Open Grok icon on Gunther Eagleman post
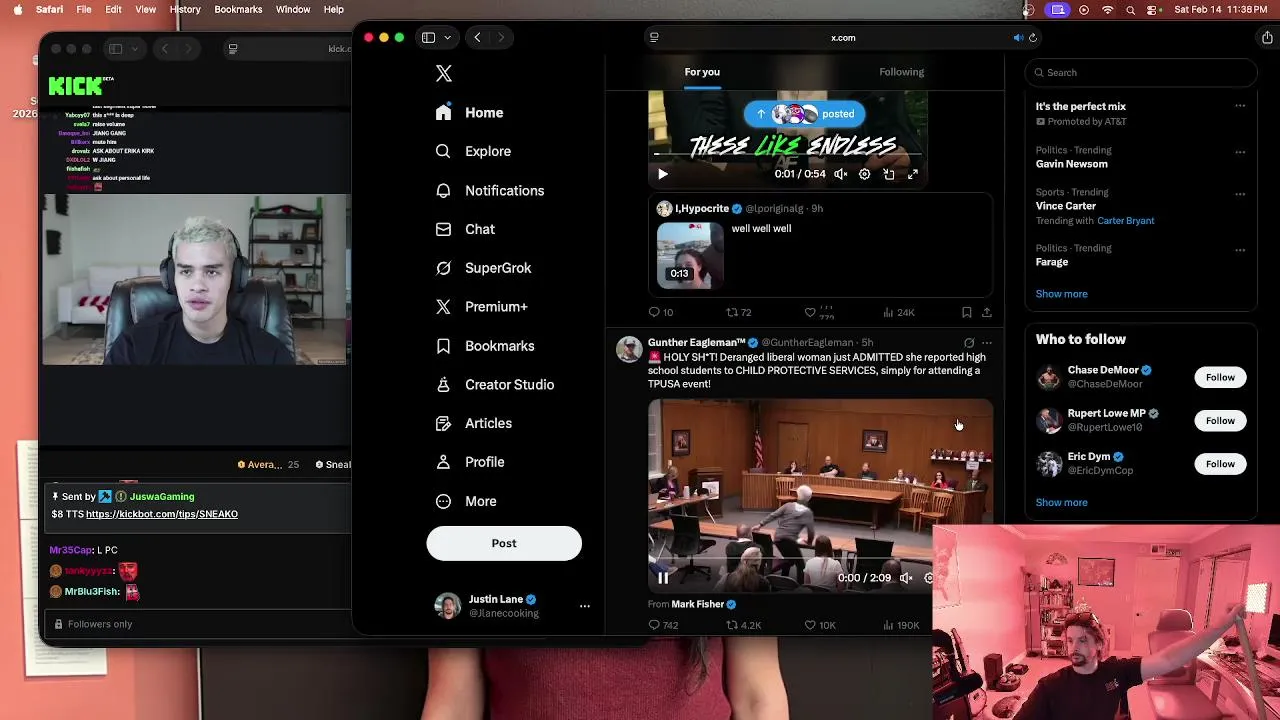1280x720 pixels. [969, 343]
